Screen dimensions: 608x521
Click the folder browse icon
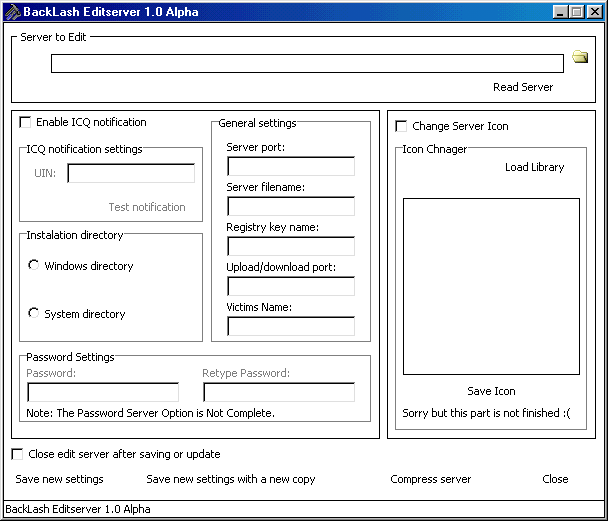click(x=580, y=58)
